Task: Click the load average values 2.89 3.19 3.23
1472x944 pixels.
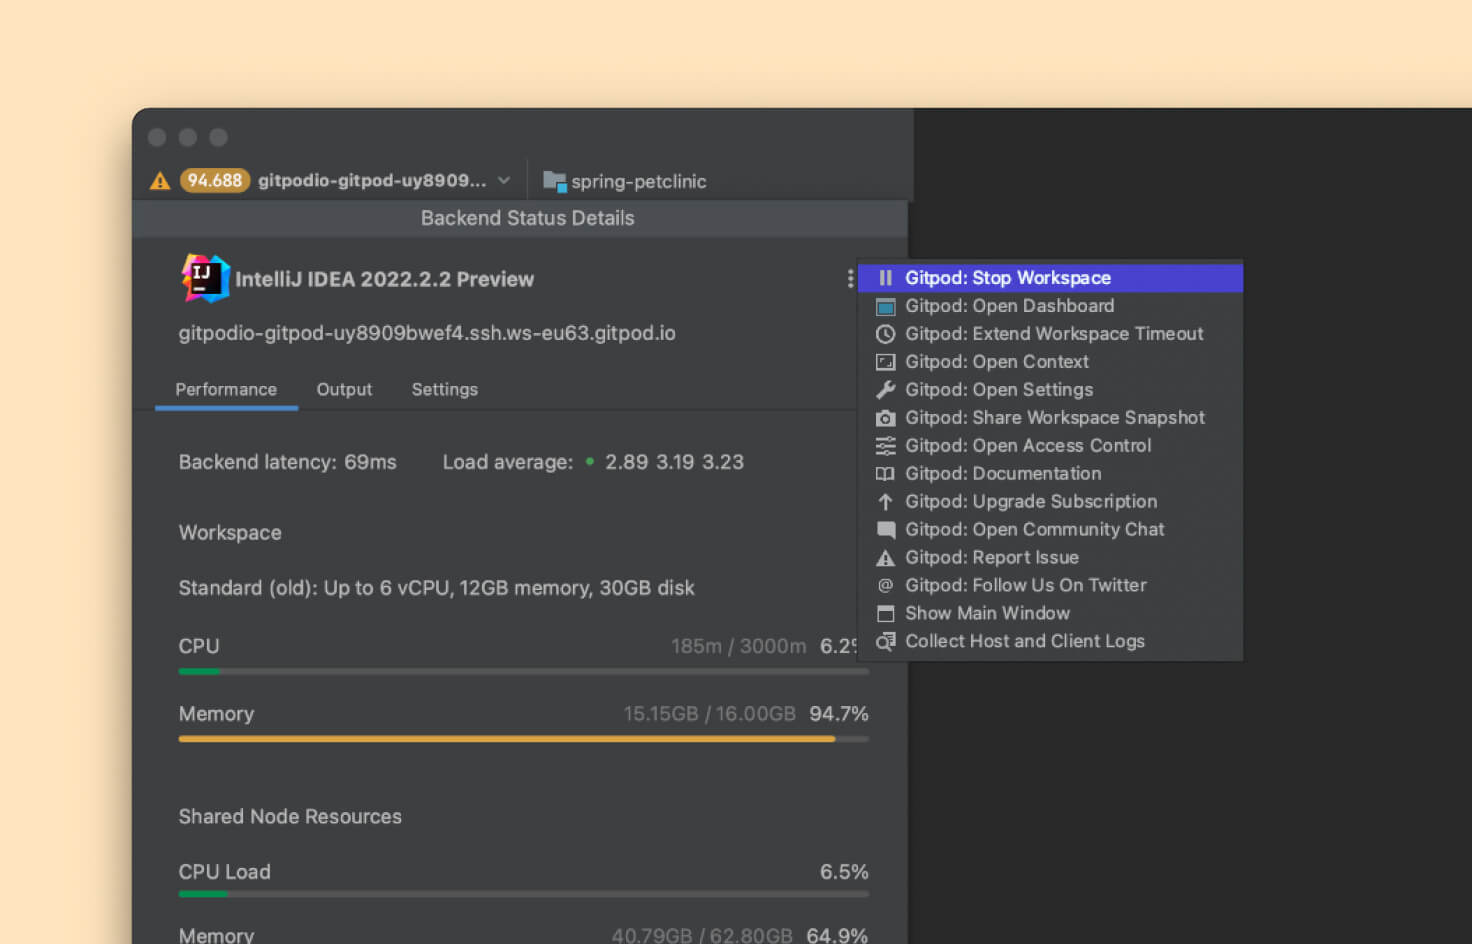Action: click(x=674, y=462)
